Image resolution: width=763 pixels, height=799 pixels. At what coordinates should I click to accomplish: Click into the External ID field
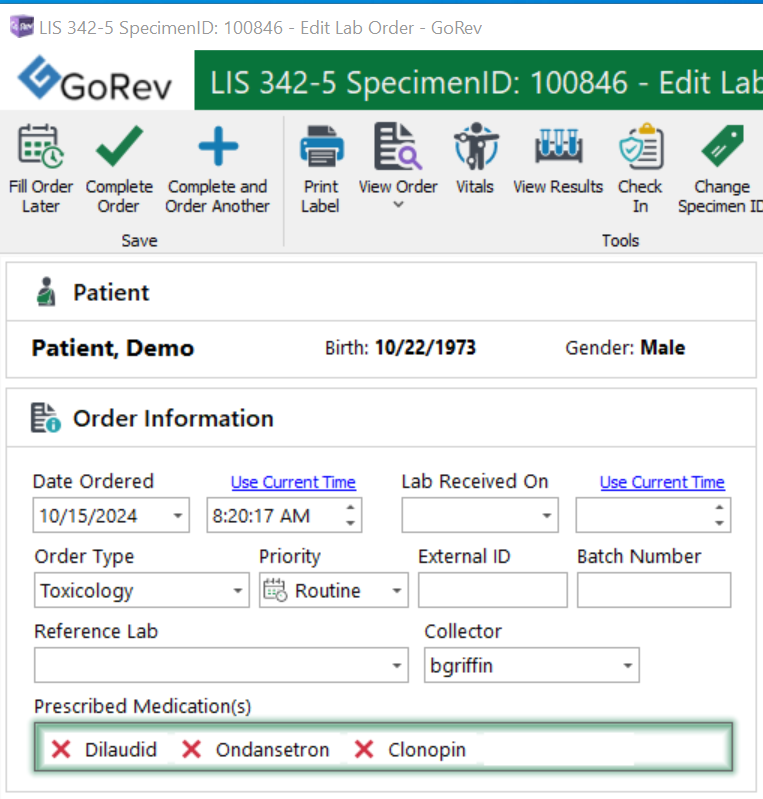pyautogui.click(x=492, y=590)
